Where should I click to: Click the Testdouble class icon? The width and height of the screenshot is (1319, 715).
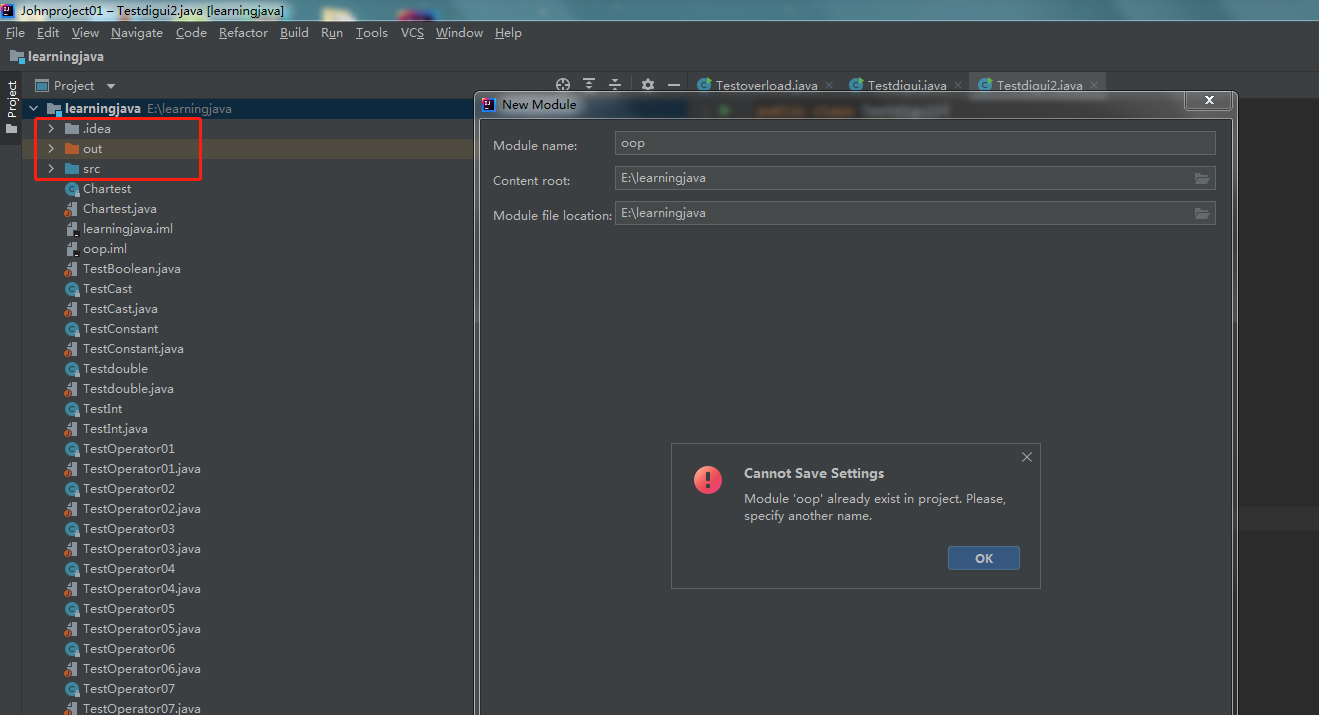tap(72, 369)
